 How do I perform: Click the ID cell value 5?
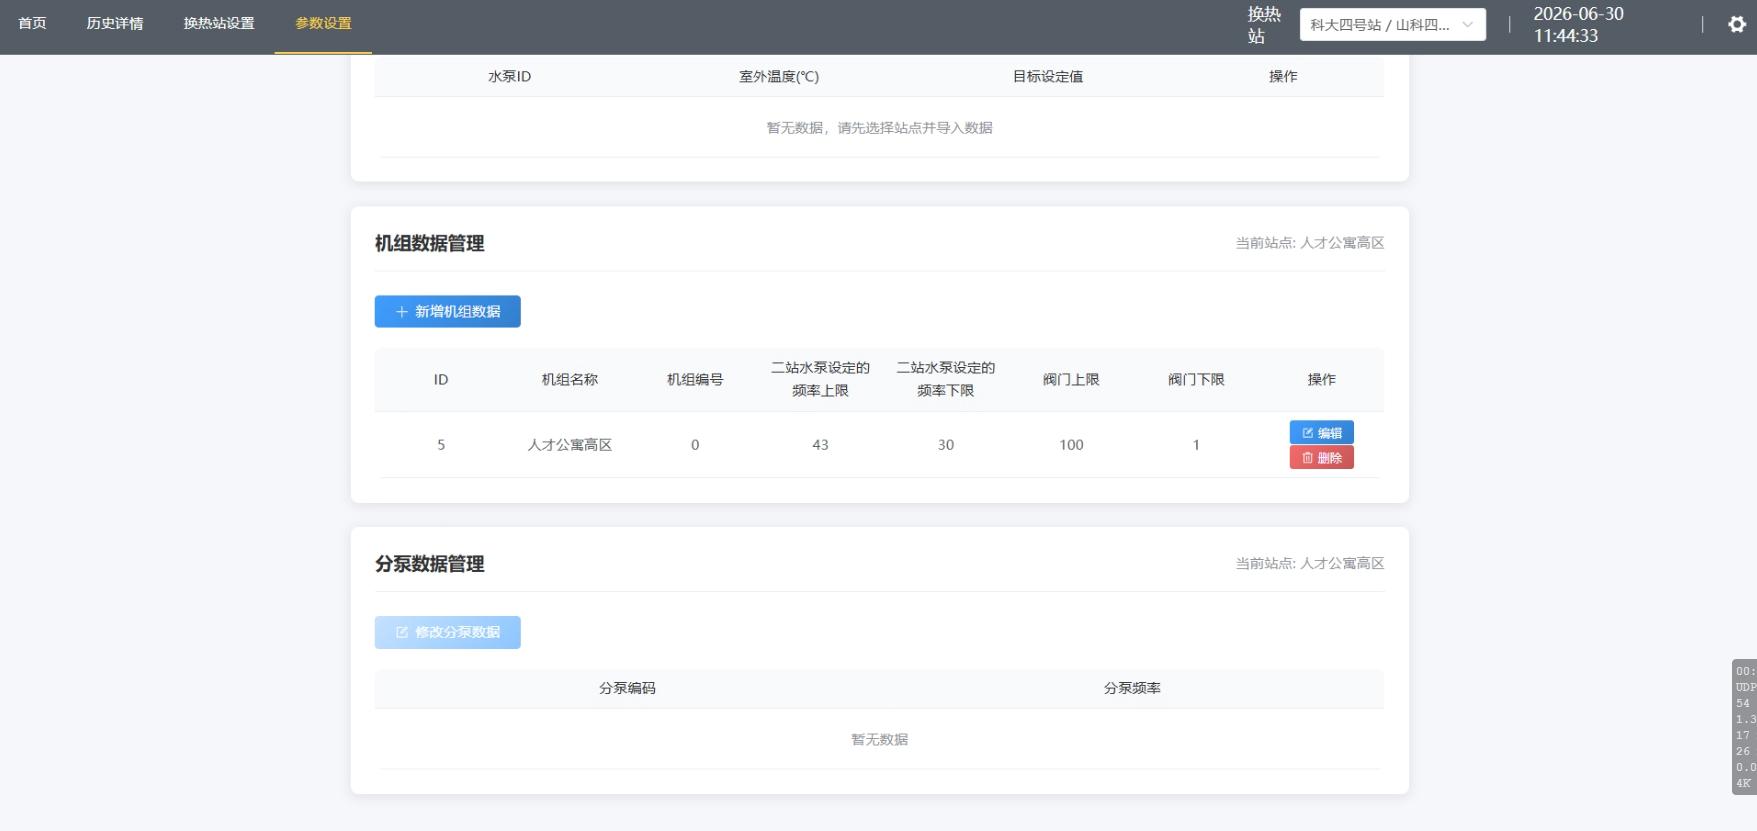click(x=441, y=445)
